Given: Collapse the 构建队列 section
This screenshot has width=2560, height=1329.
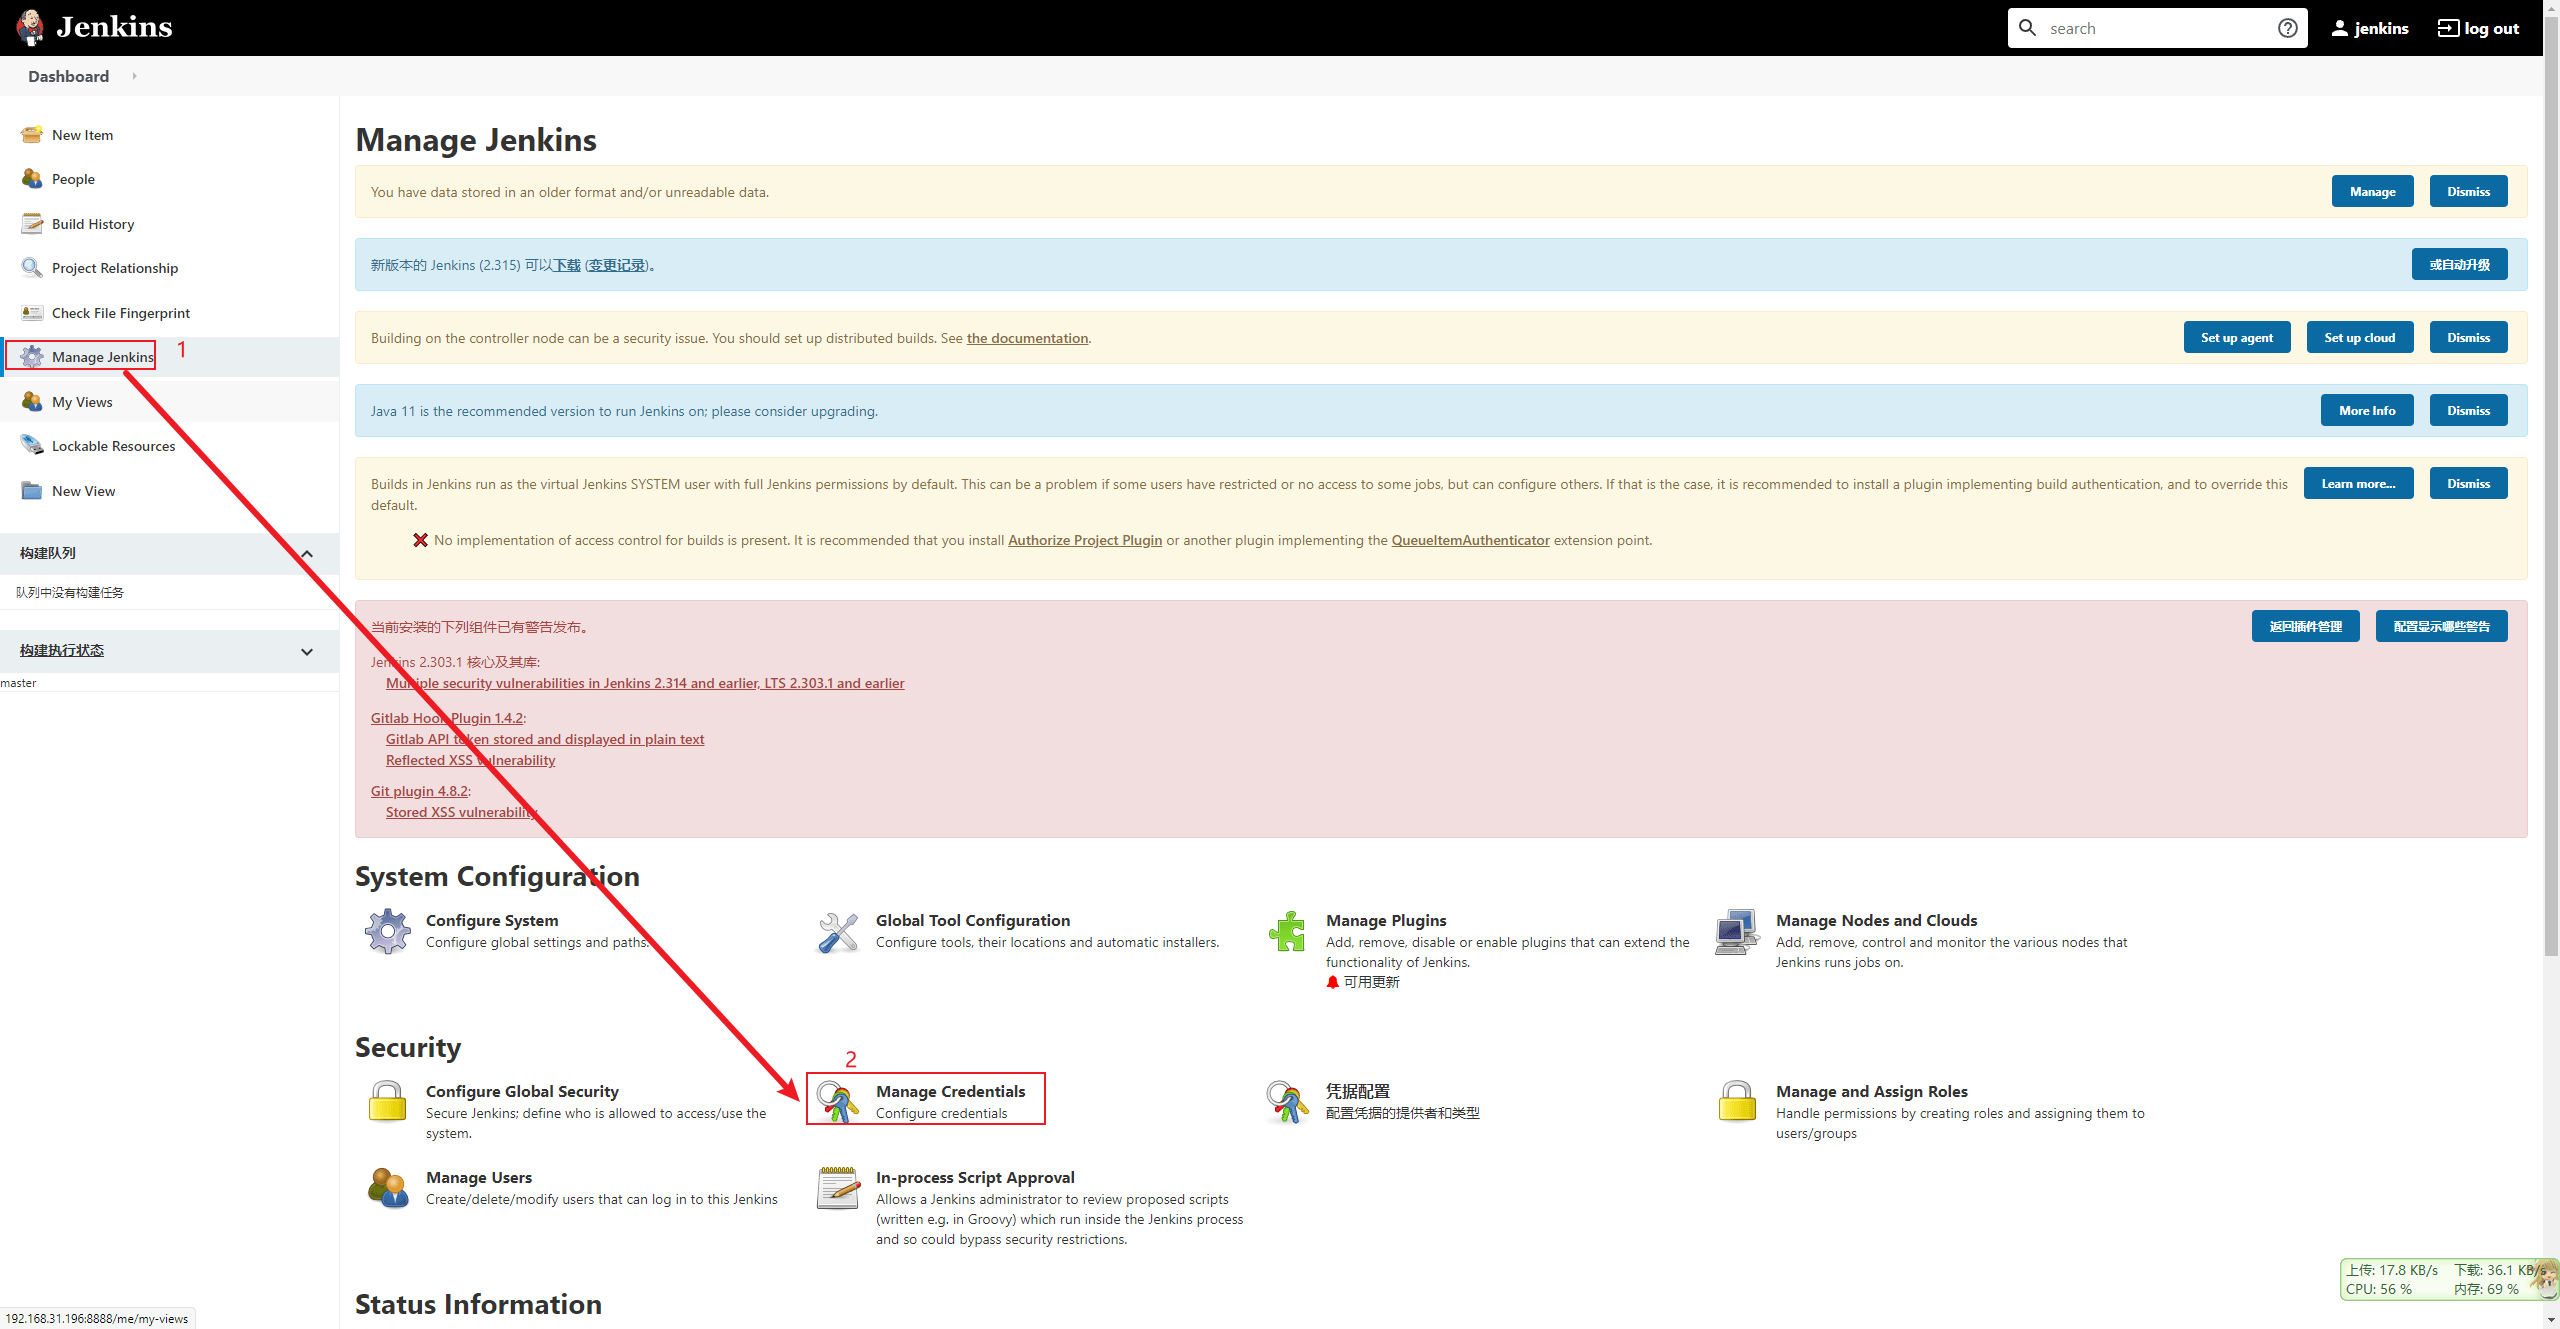Looking at the screenshot, I should click(306, 554).
